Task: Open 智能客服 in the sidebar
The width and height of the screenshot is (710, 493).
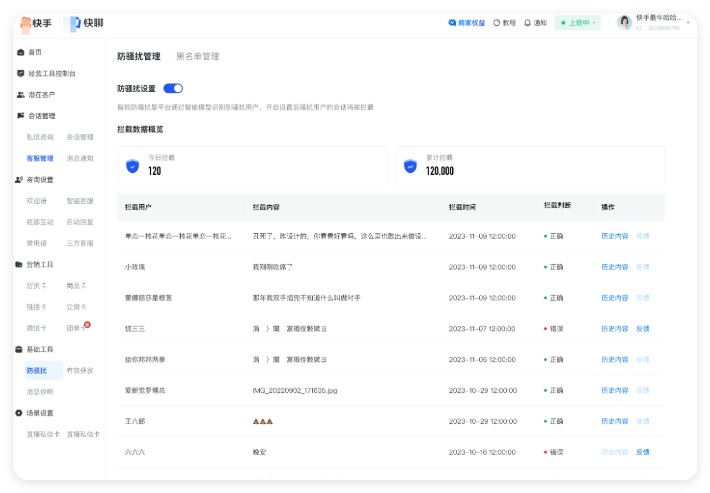Action: coord(80,201)
